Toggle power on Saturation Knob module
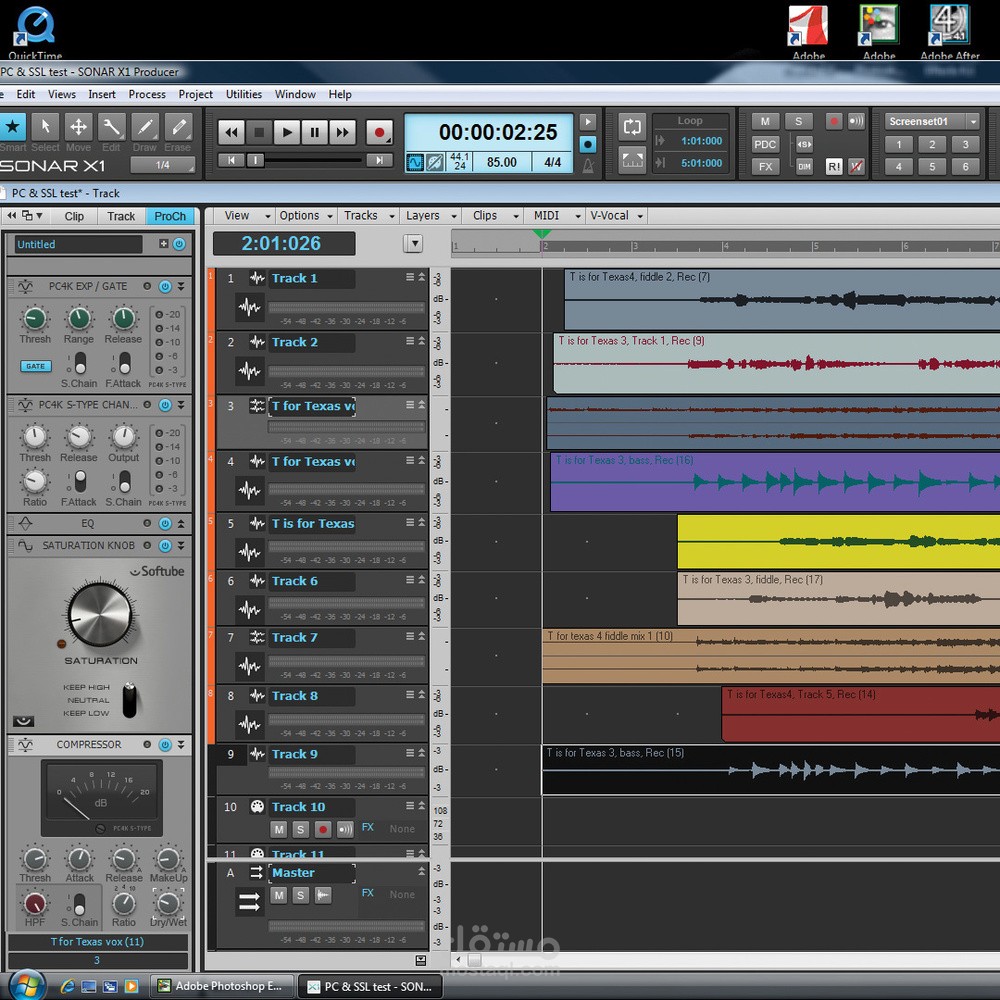1000x1000 pixels. click(165, 546)
